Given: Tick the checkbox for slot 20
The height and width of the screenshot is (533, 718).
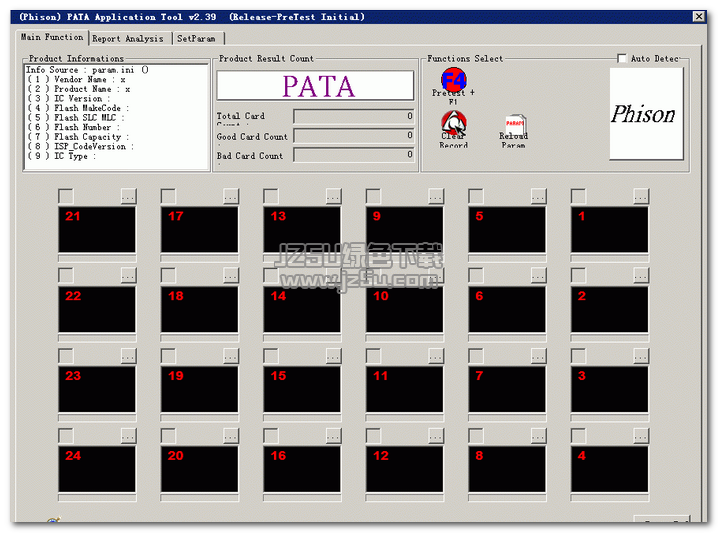Looking at the screenshot, I should click(x=169, y=436).
